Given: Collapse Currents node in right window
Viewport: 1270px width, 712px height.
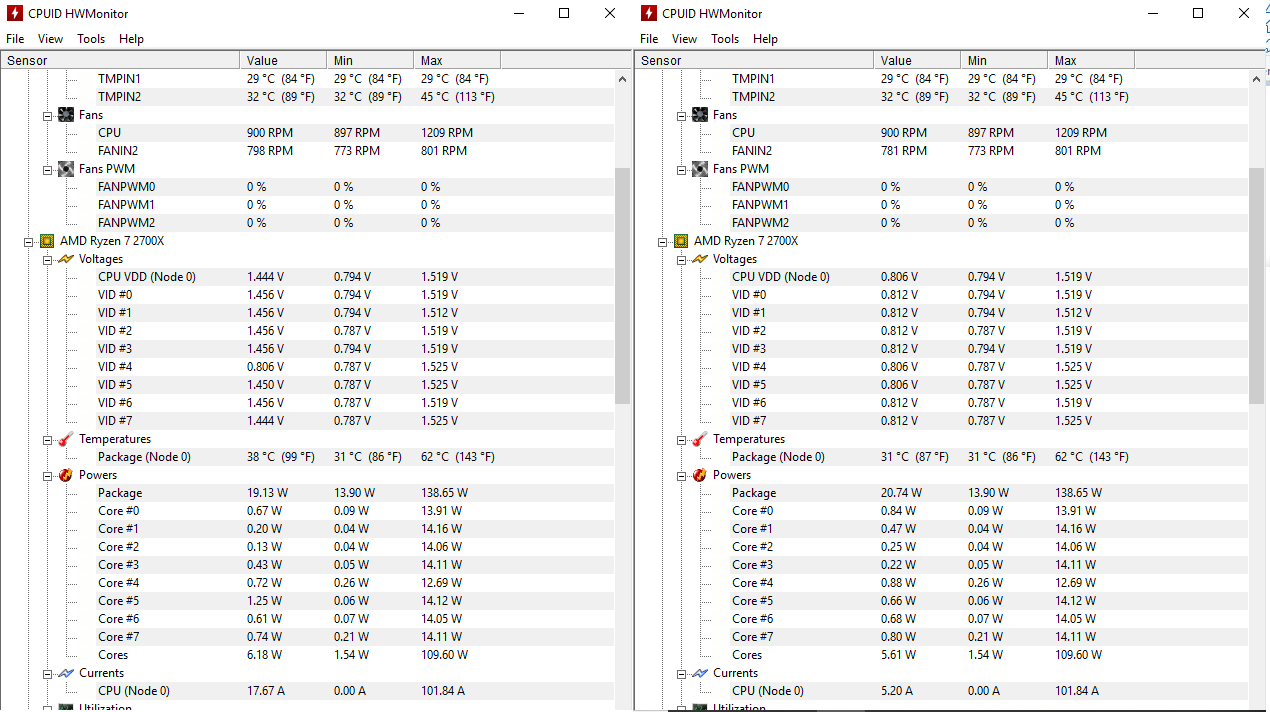Looking at the screenshot, I should point(682,674).
